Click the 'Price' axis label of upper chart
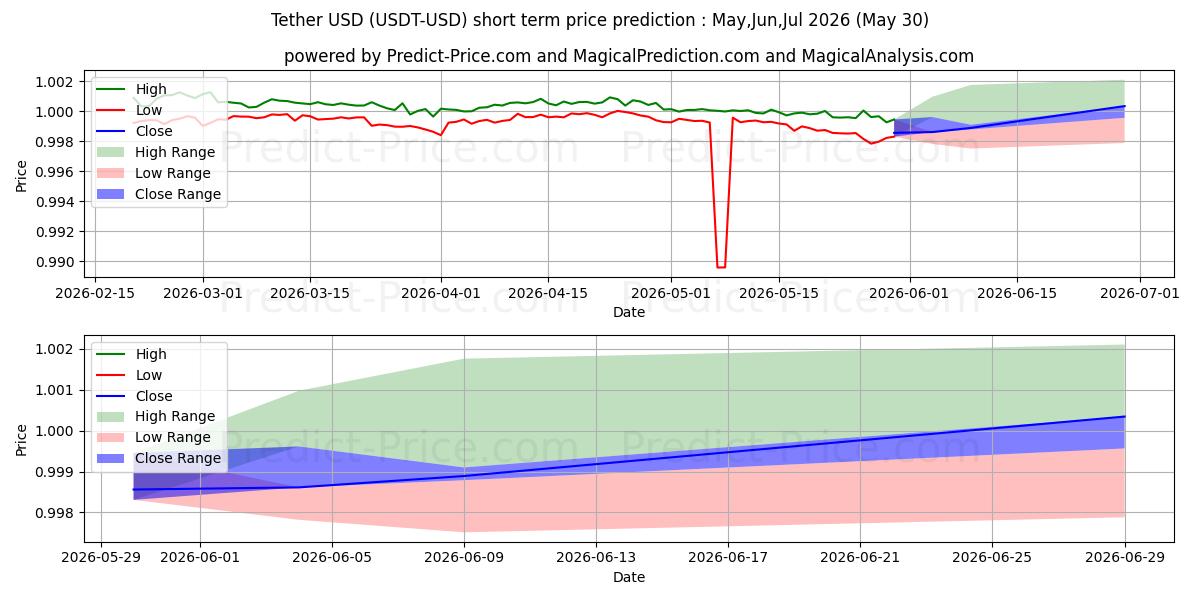The image size is (1200, 600). pyautogui.click(x=22, y=175)
